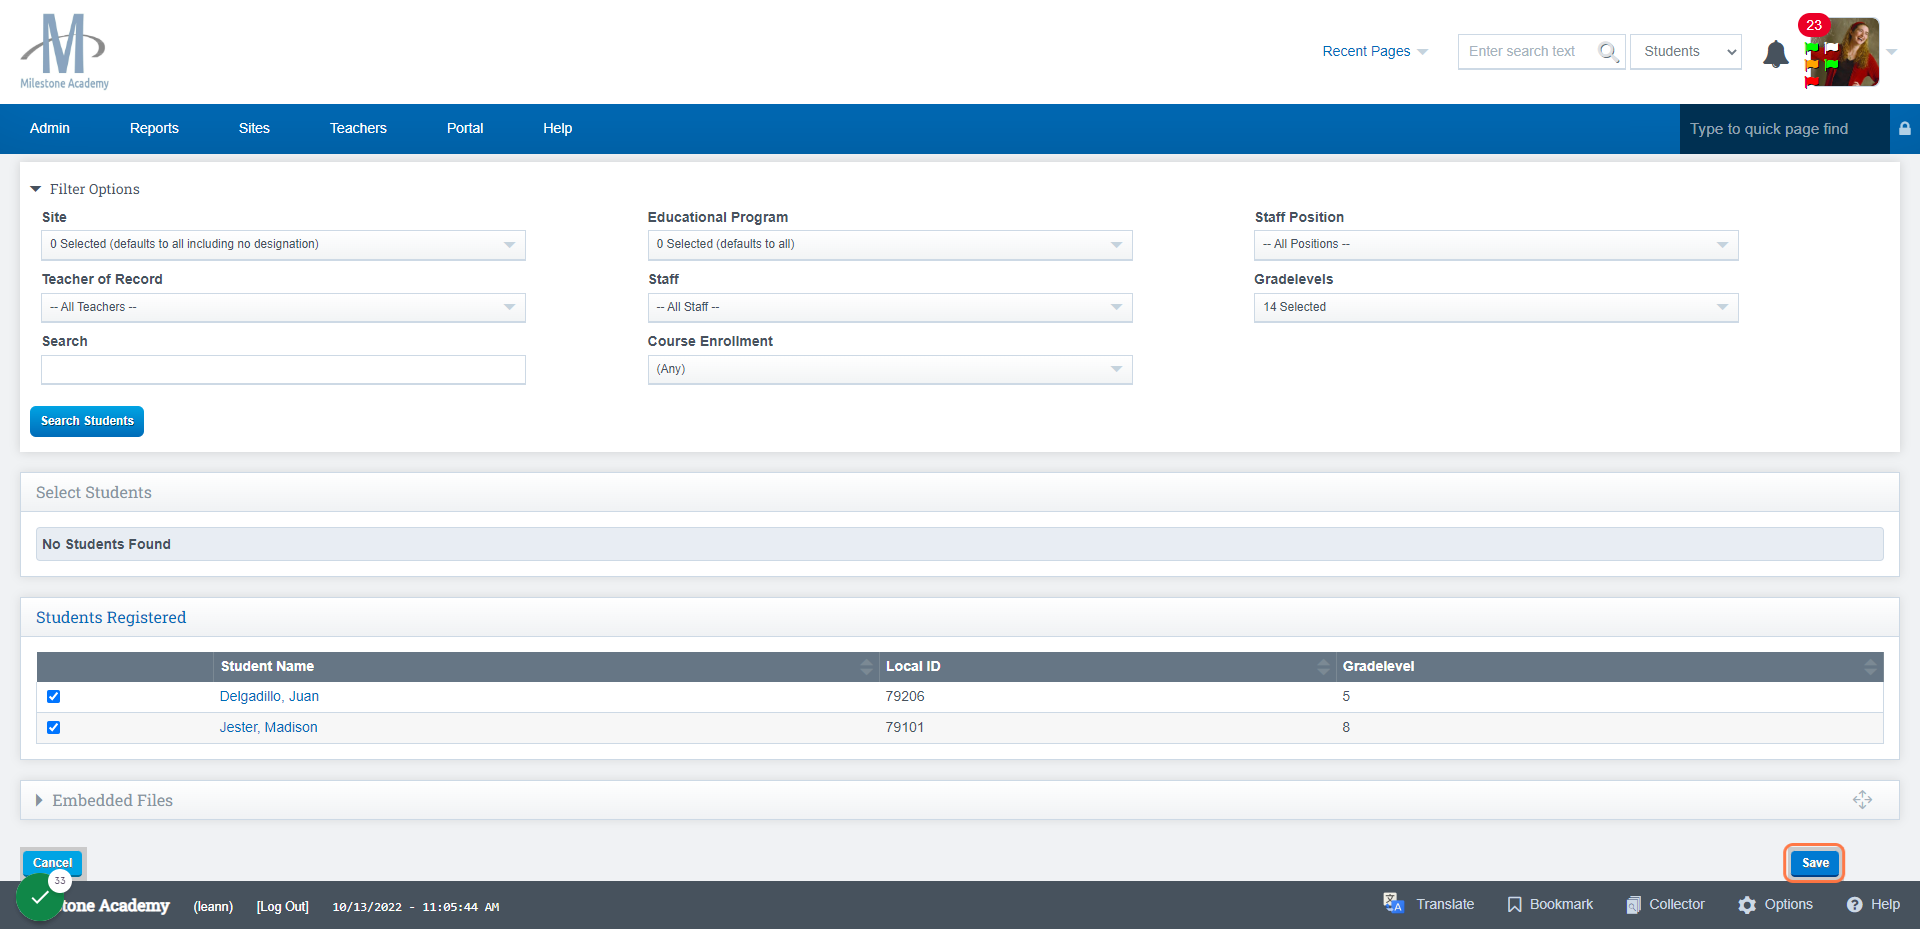Open the notifications bell
Image resolution: width=1920 pixels, height=929 pixels.
coord(1776,54)
